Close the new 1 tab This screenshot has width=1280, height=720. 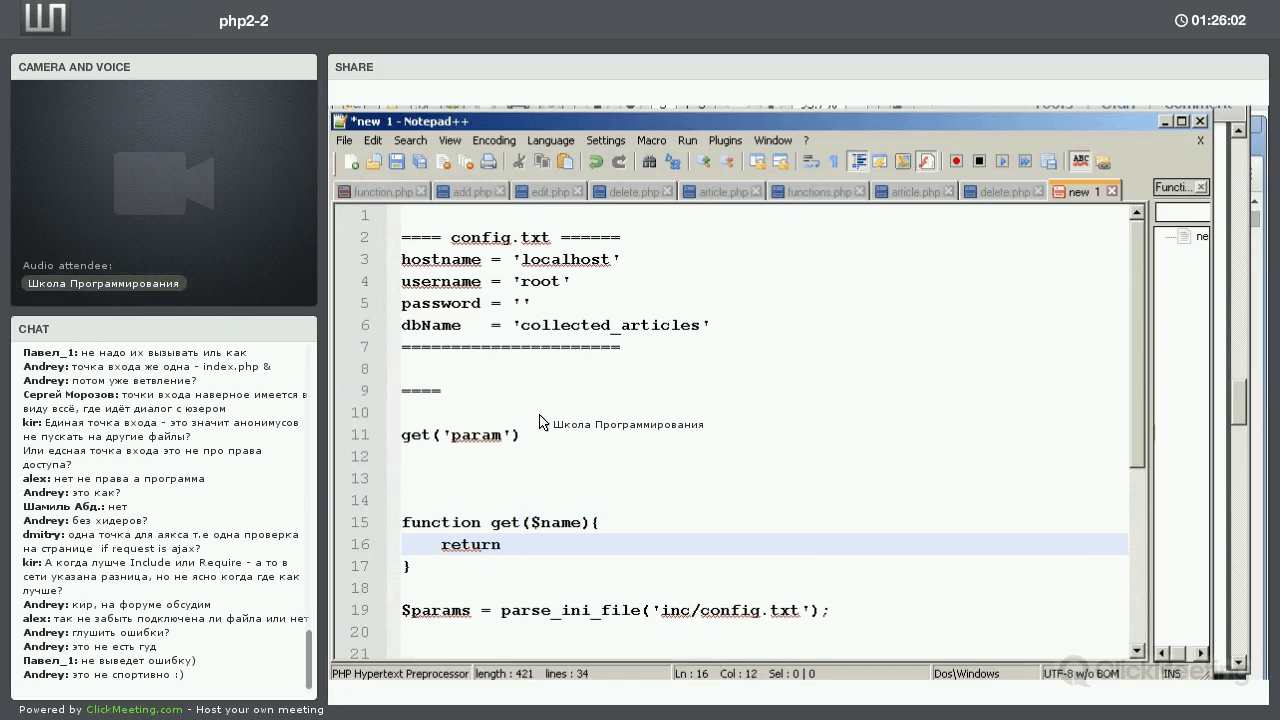coord(1111,191)
